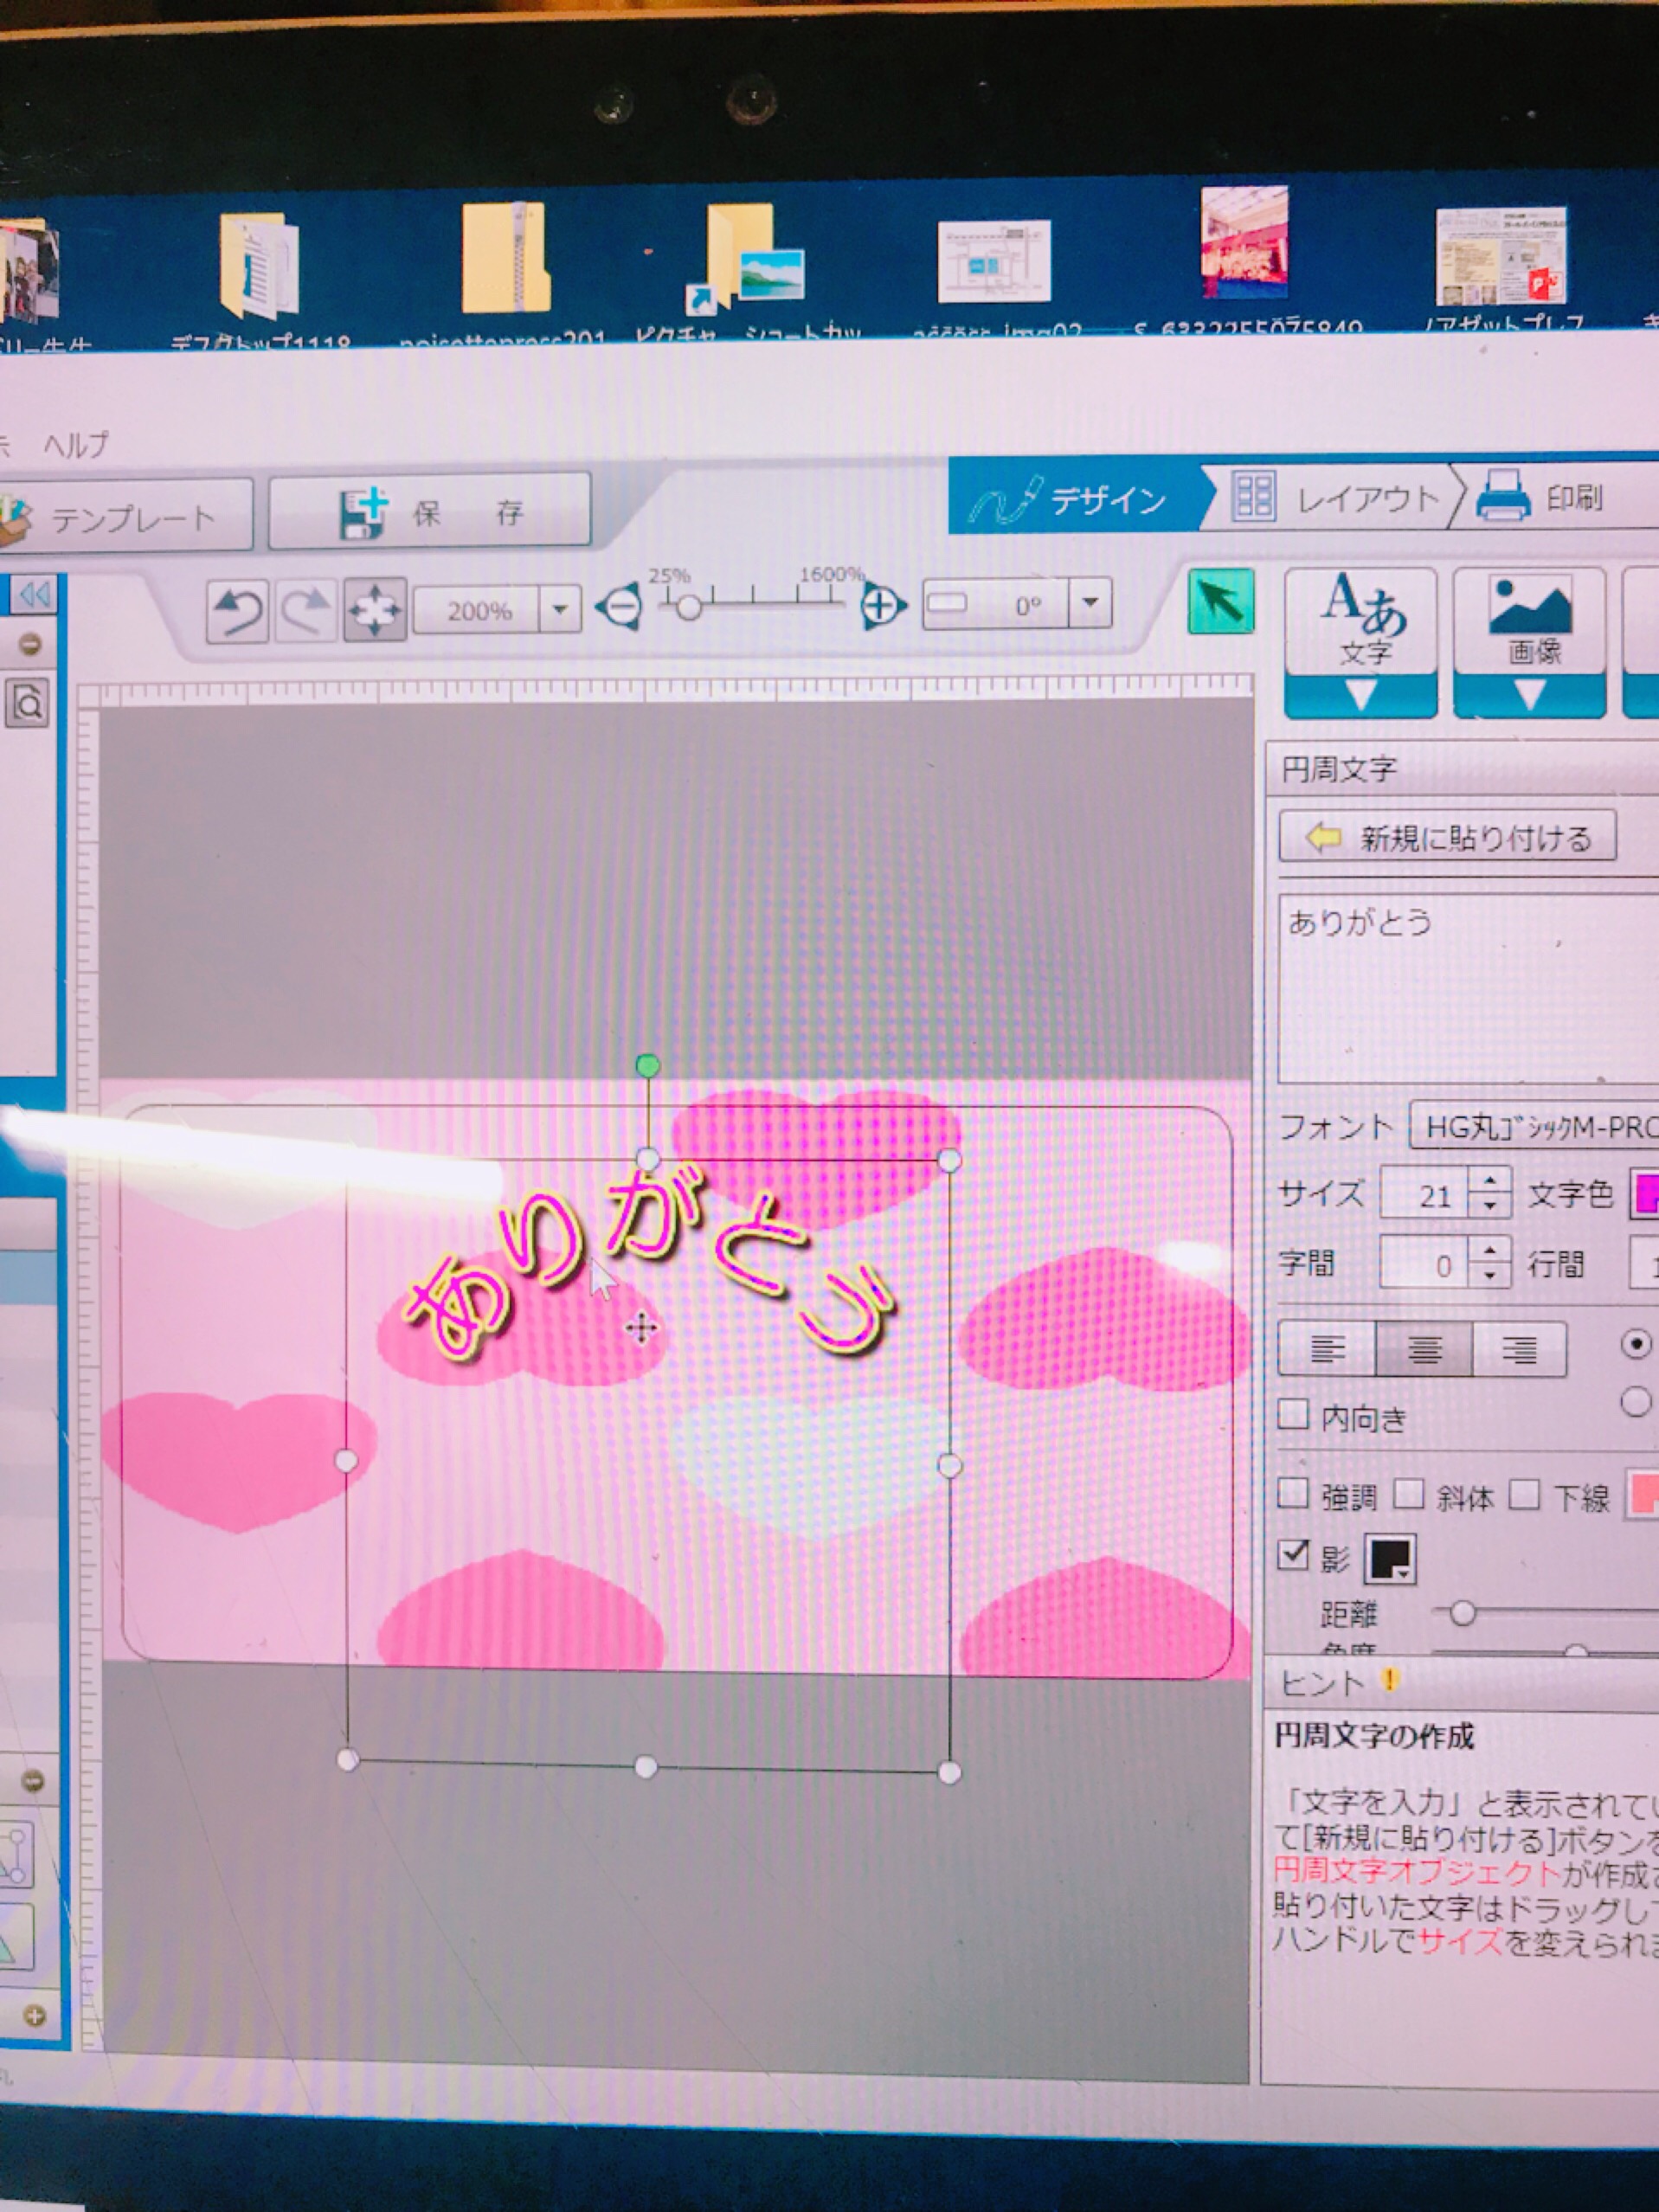Toggle the 内向き checkbox

1293,1414
